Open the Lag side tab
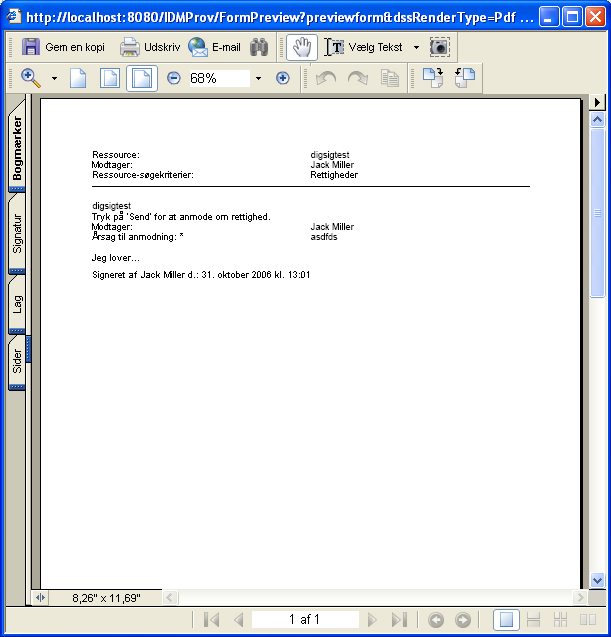Image resolution: width=611 pixels, height=637 pixels. pyautogui.click(x=17, y=304)
